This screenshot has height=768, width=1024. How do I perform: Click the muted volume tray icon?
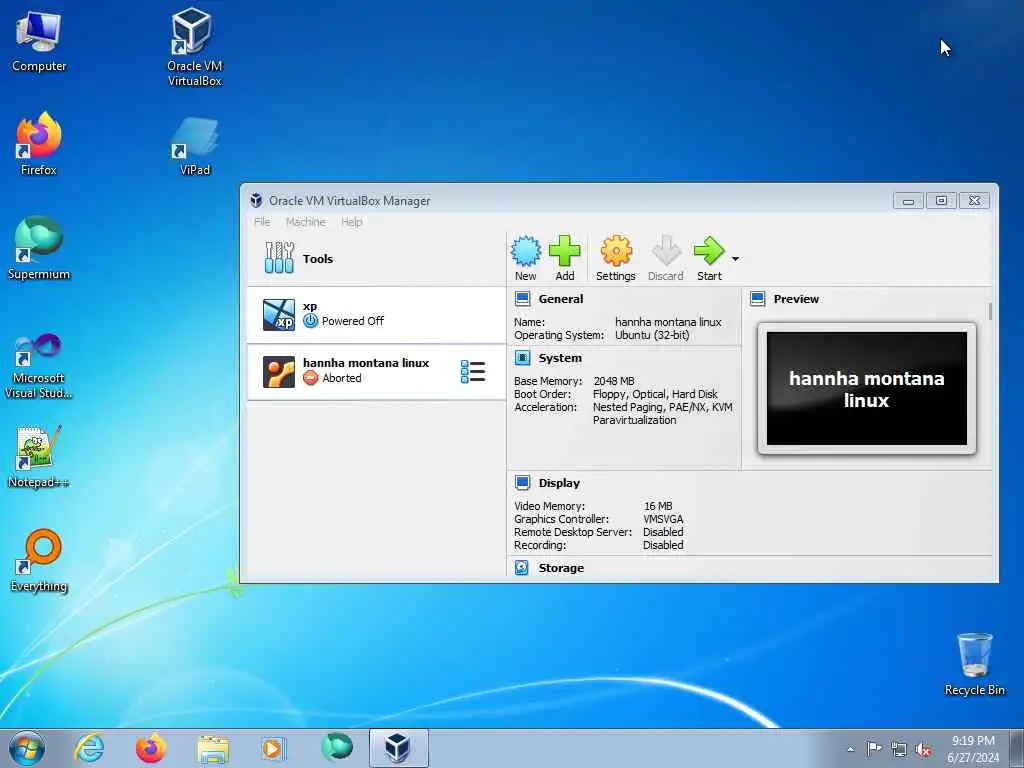923,750
